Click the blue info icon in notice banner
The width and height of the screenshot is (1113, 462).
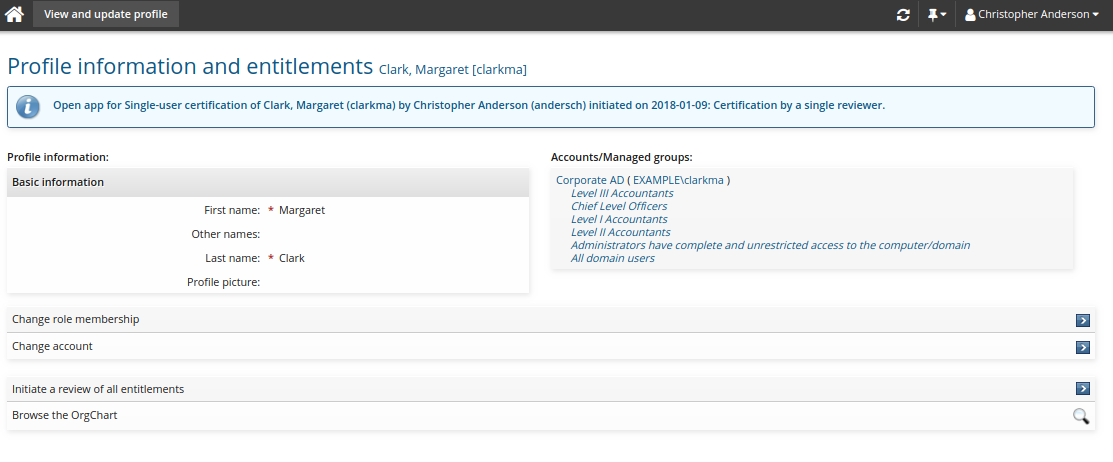(x=29, y=106)
